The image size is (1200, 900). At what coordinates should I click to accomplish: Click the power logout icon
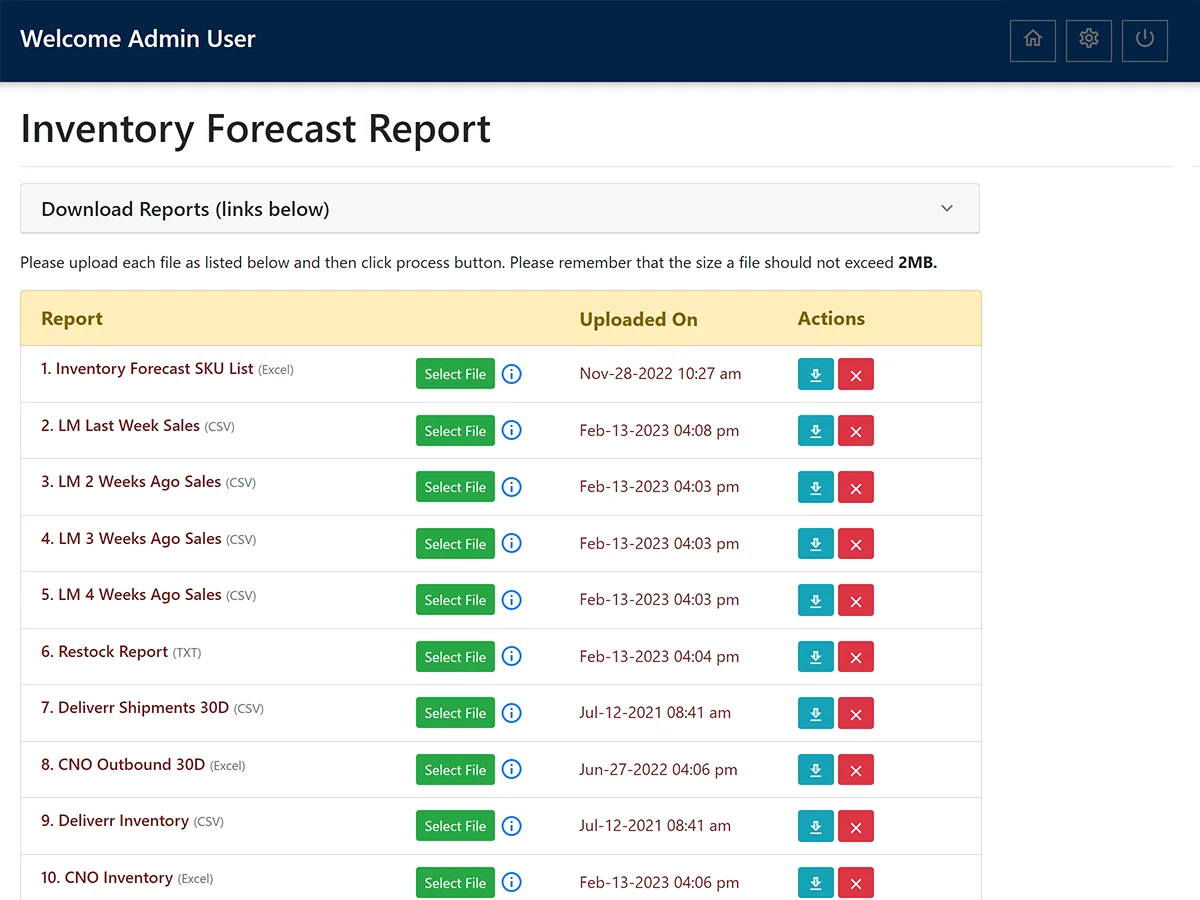coord(1145,40)
